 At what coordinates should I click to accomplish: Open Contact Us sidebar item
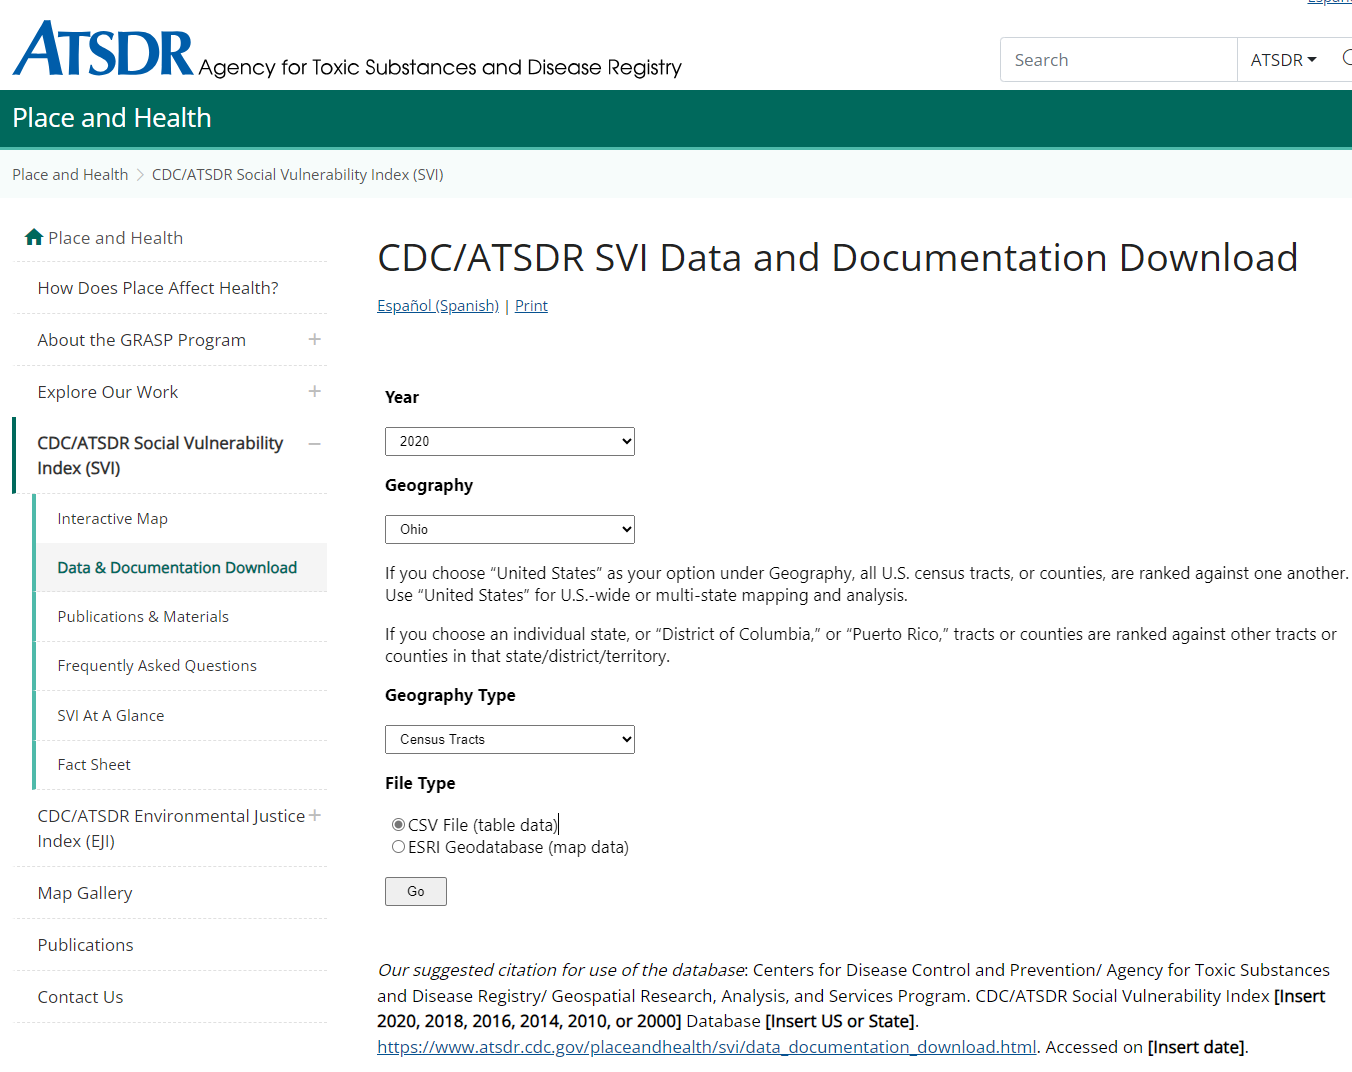click(x=80, y=997)
